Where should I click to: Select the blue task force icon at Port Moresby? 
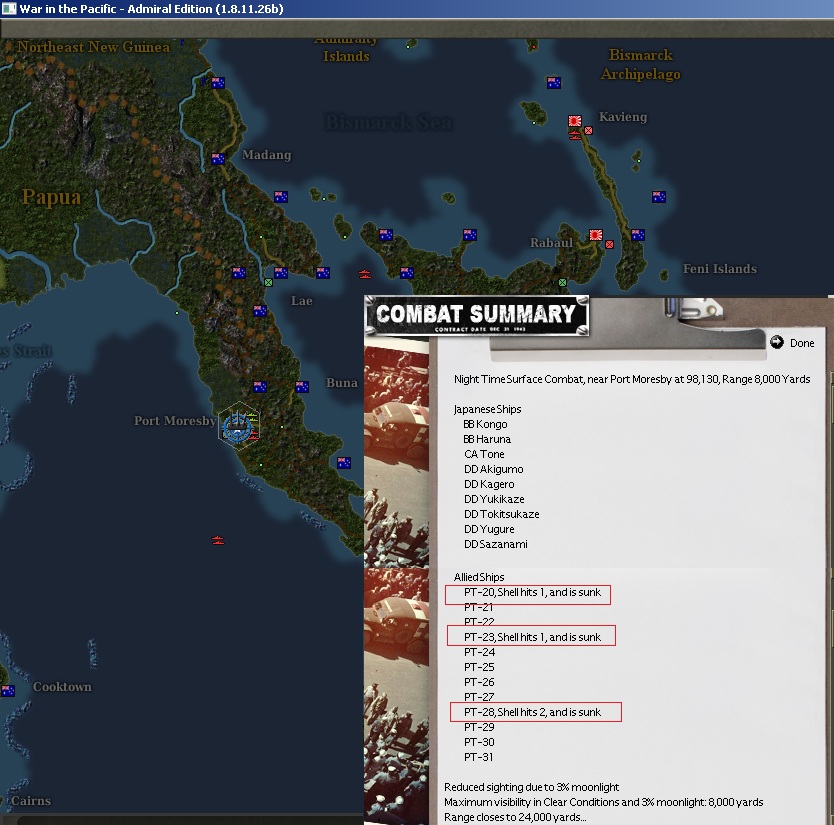pos(237,426)
